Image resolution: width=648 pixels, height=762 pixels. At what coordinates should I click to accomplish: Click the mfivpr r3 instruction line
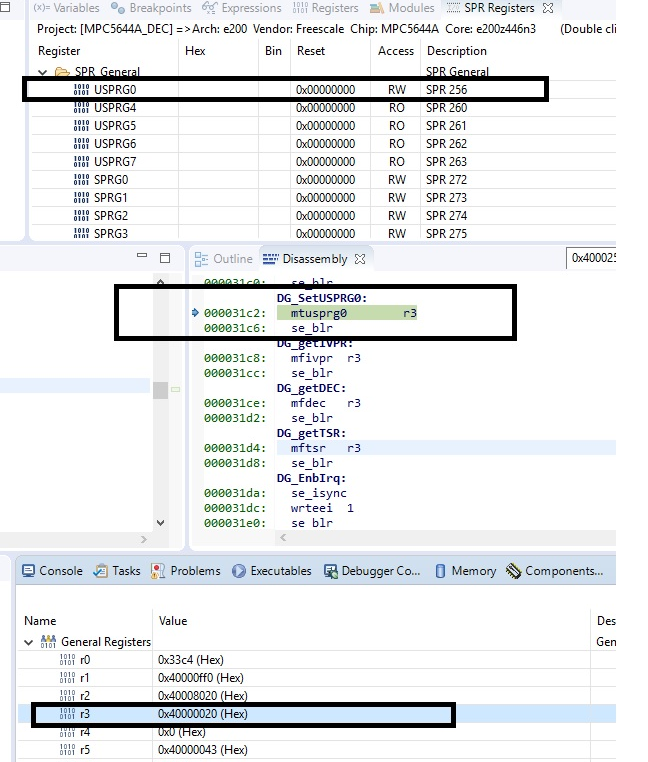click(x=326, y=358)
